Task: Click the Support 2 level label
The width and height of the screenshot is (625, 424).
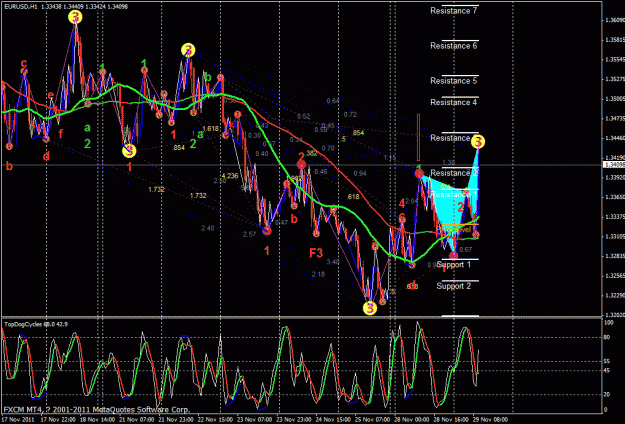Action: point(454,286)
